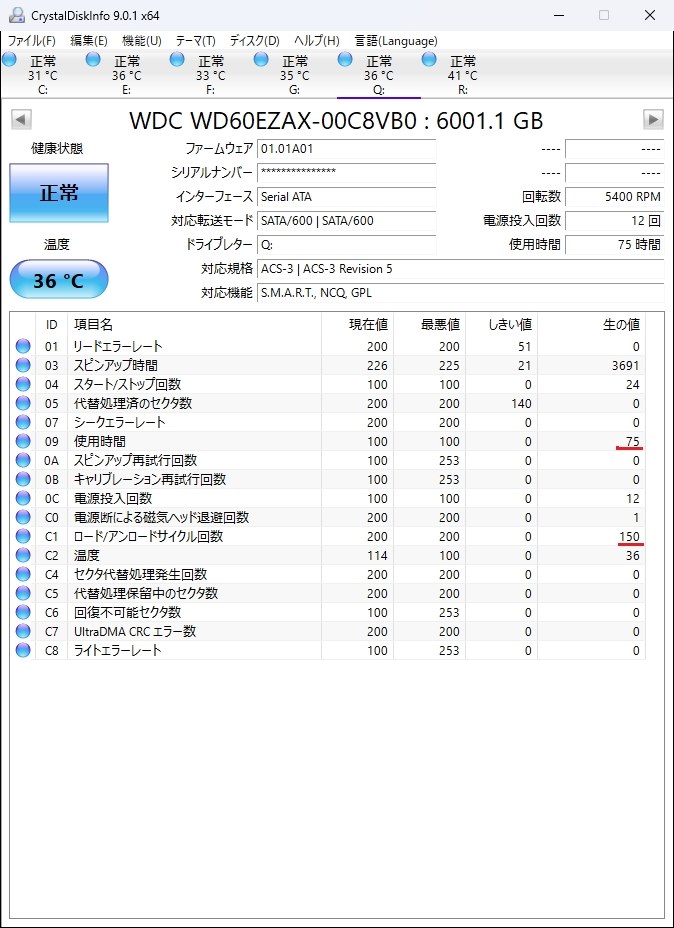Click the 対応機能 S.M.A.R.T., NCQ, GPL field
674x928 pixels.
click(460, 292)
